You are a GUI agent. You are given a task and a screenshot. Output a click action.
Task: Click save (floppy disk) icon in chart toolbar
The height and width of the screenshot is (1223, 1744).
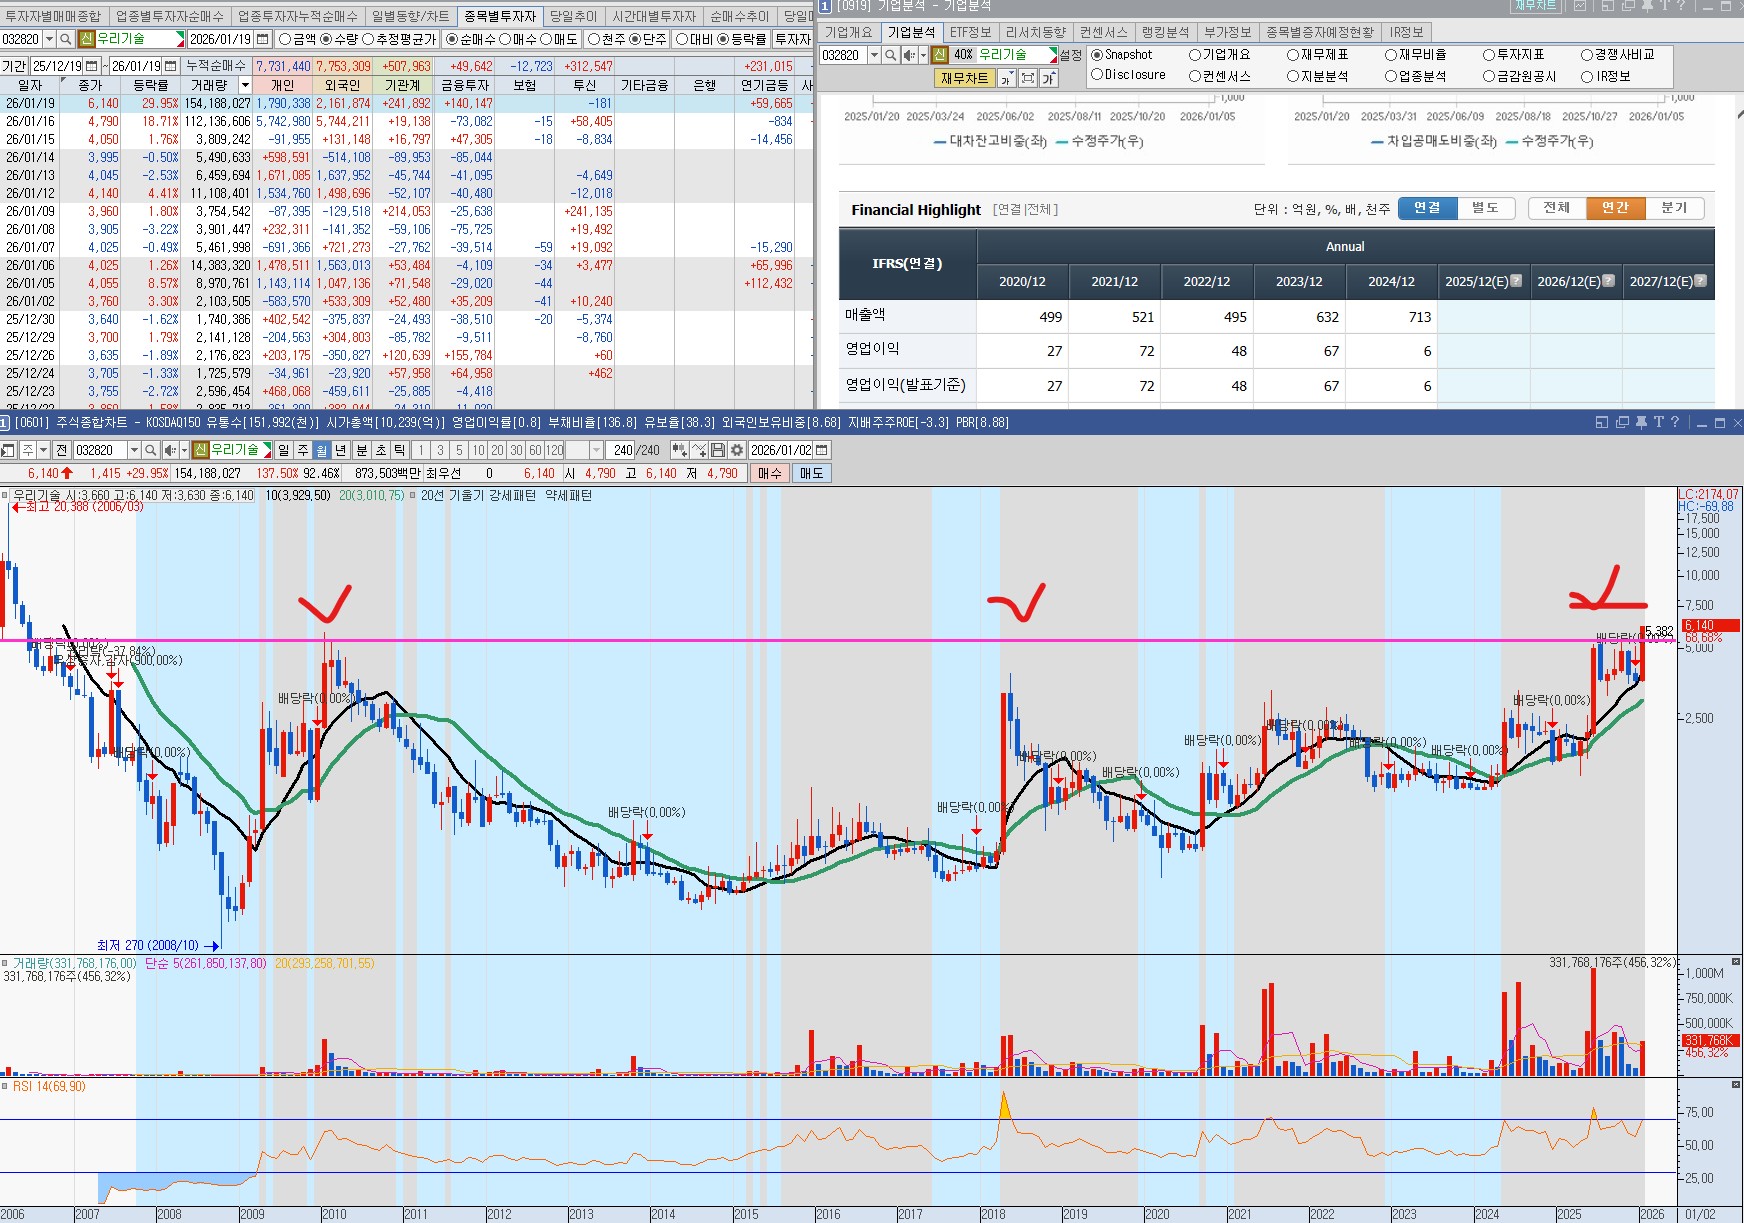point(718,450)
